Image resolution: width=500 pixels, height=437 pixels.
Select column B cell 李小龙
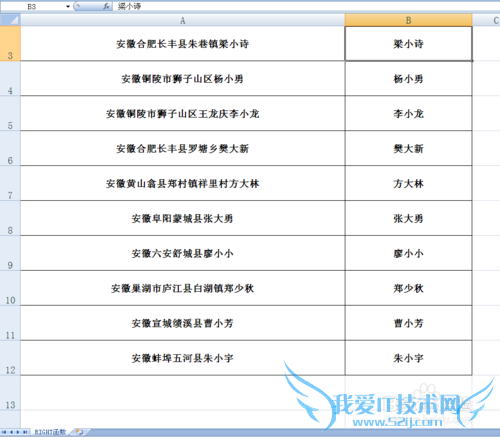pyautogui.click(x=408, y=114)
